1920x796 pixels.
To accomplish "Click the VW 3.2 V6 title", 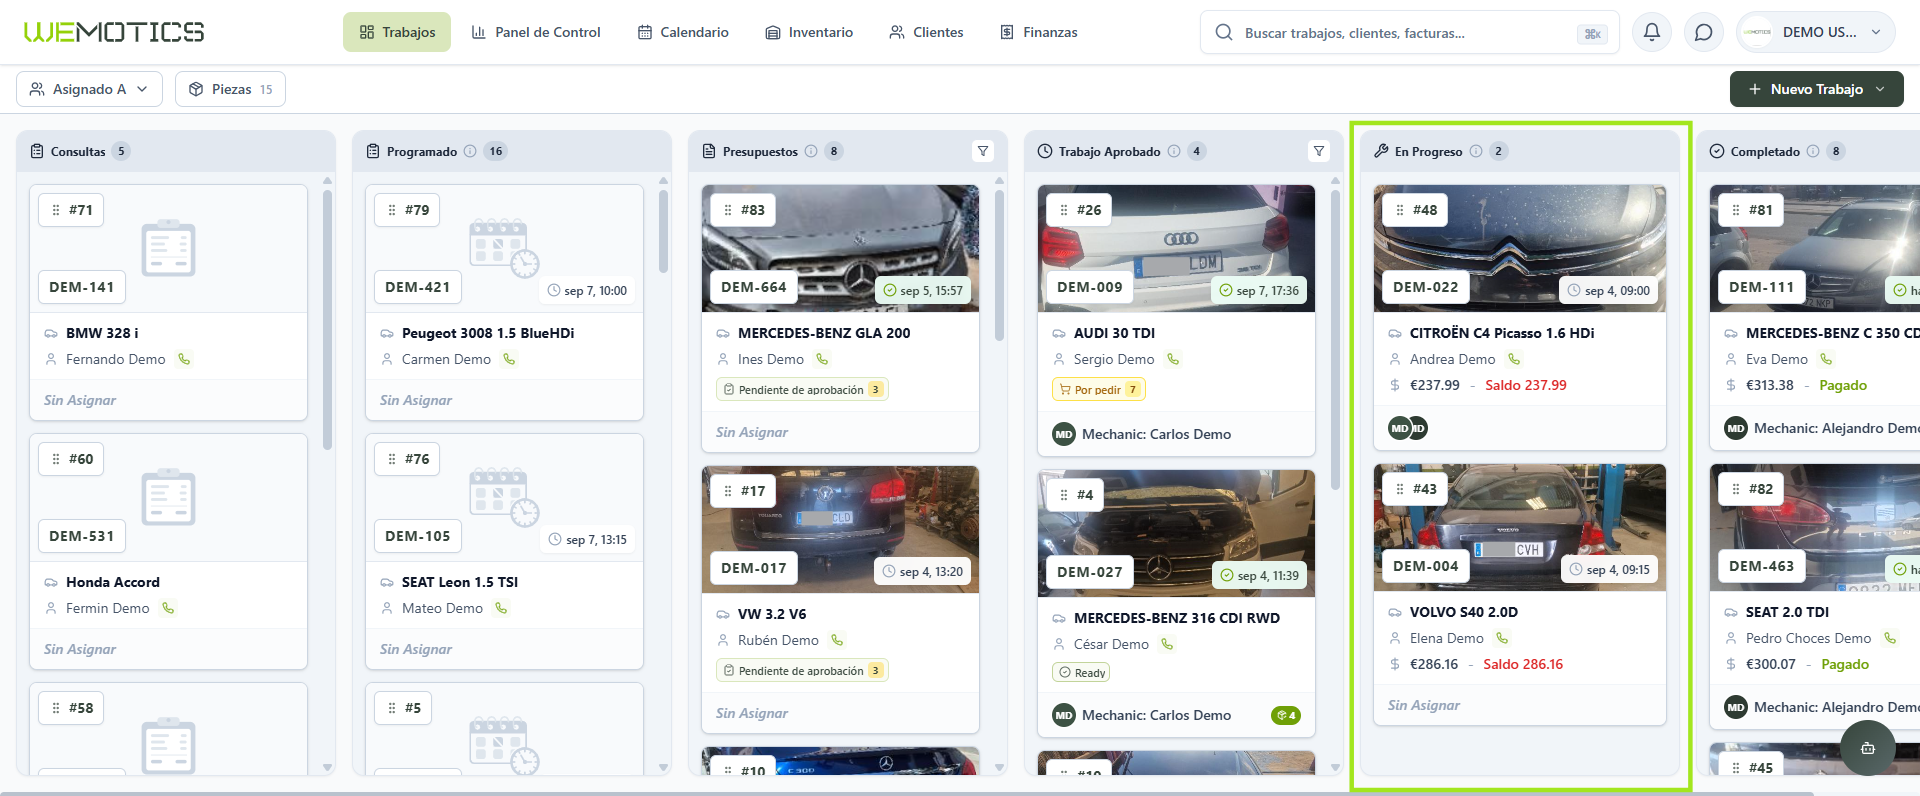I will pyautogui.click(x=772, y=614).
